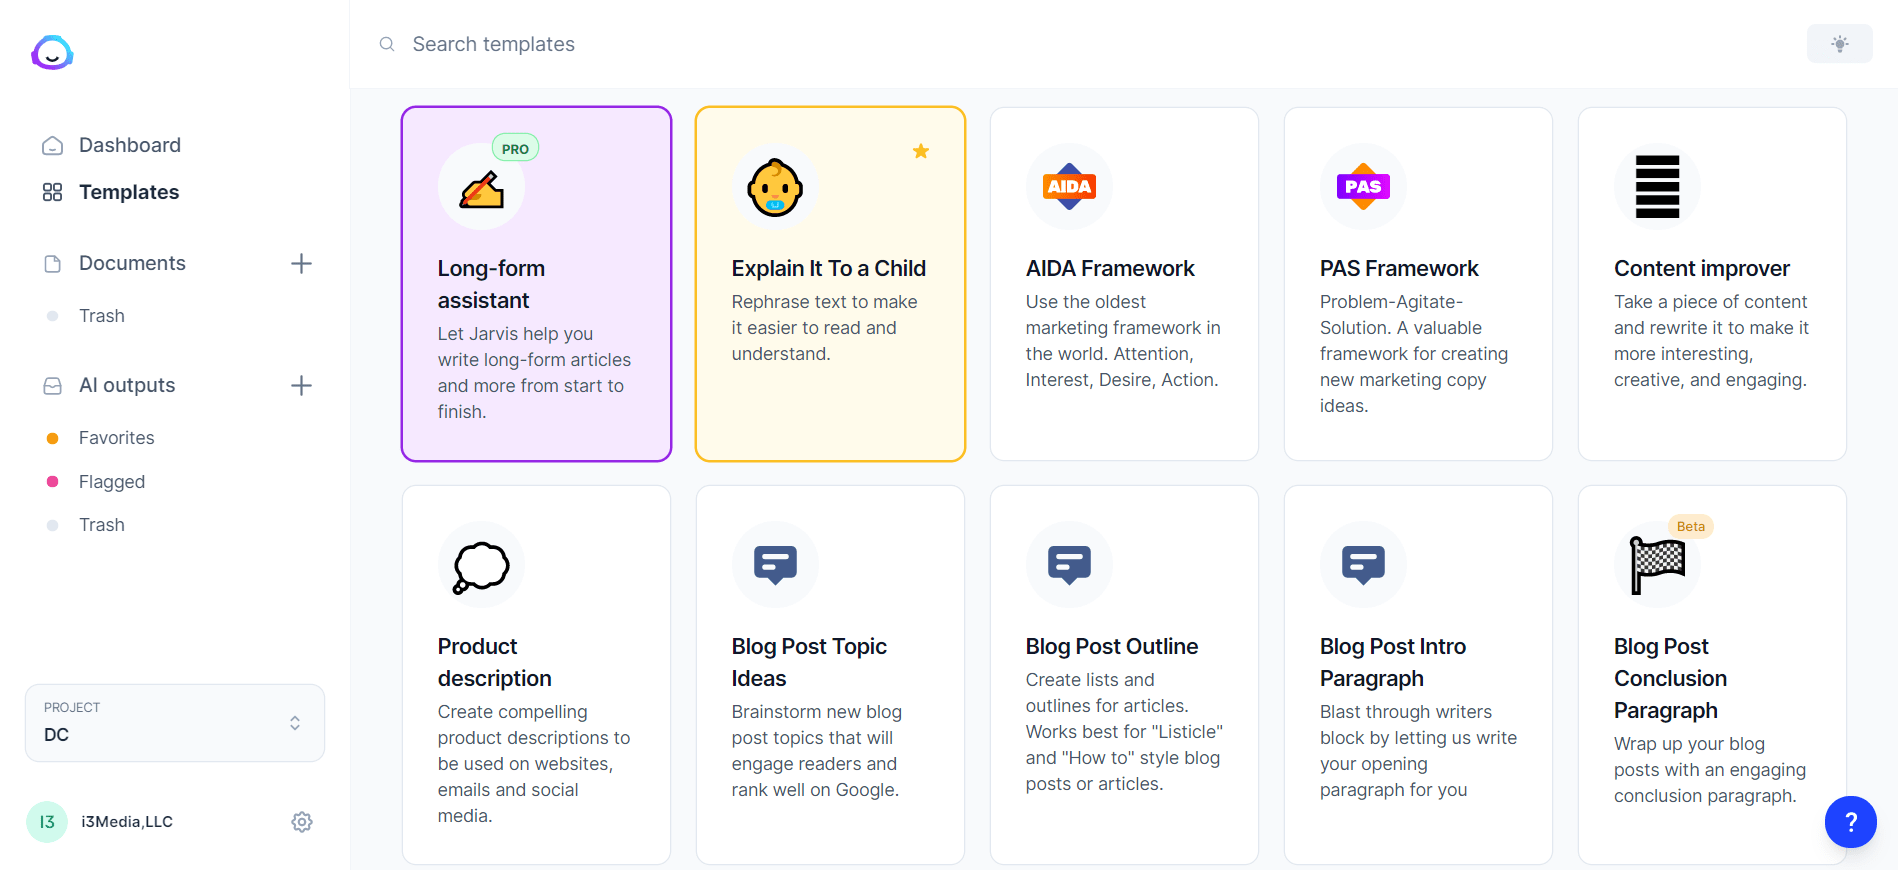Toggle light/dark mode sun button
This screenshot has height=870, width=1898.
coord(1840,44)
